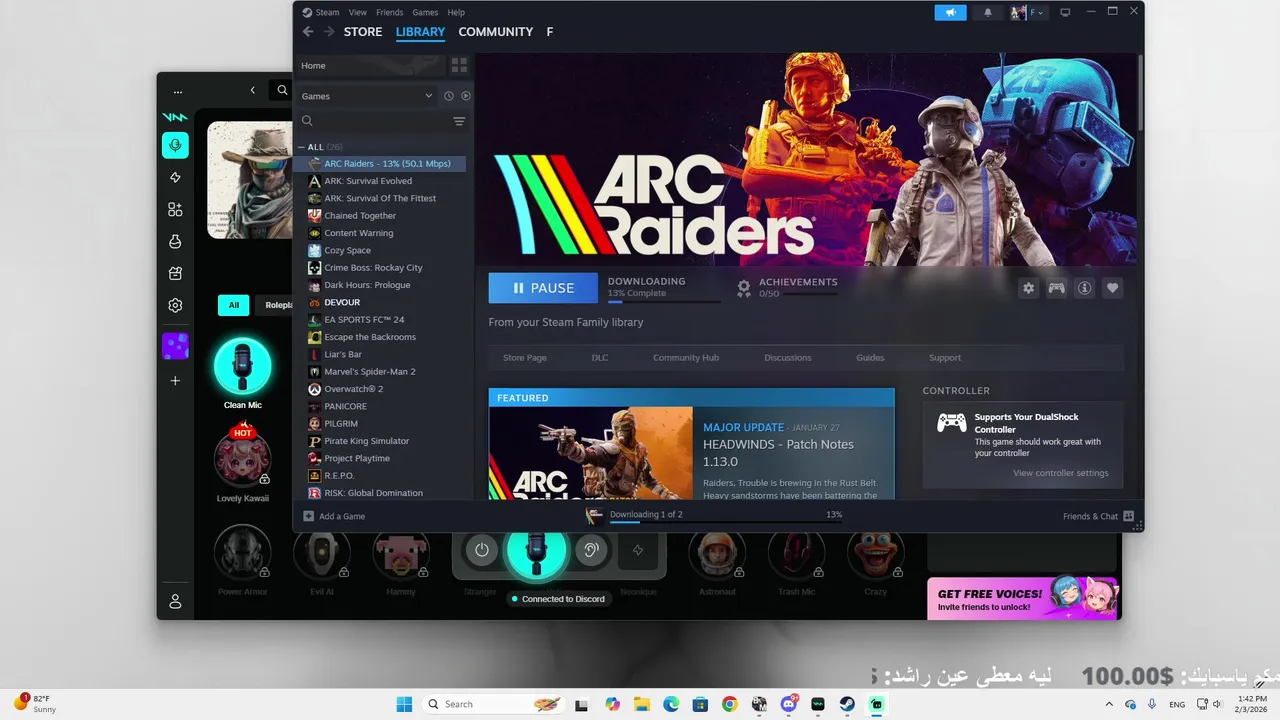Toggle Voicemod main microphone button in bottom bar
Screen dimensions: 1280x720
(536, 550)
